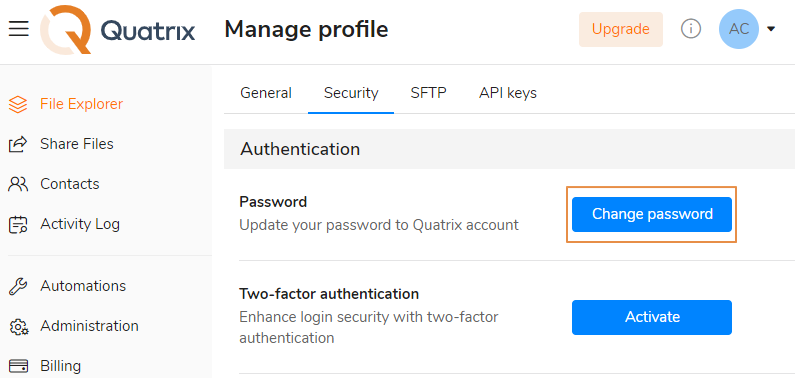Open the SFTP tab
The height and width of the screenshot is (378, 795).
point(428,93)
